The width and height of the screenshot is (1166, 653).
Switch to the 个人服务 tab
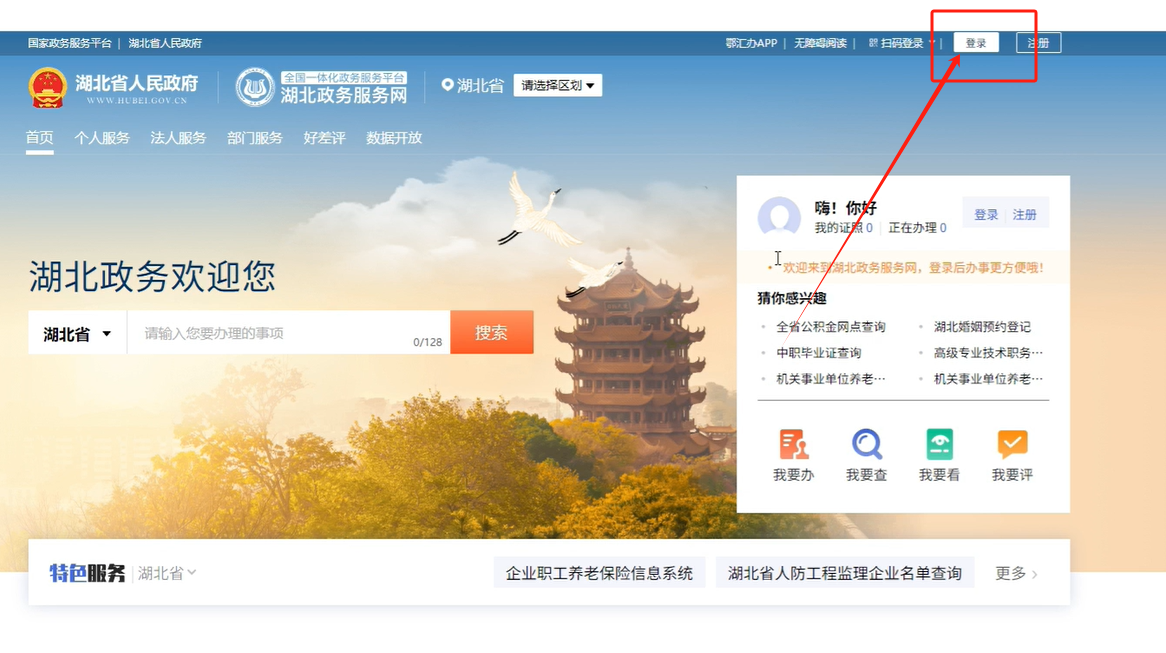coord(102,138)
